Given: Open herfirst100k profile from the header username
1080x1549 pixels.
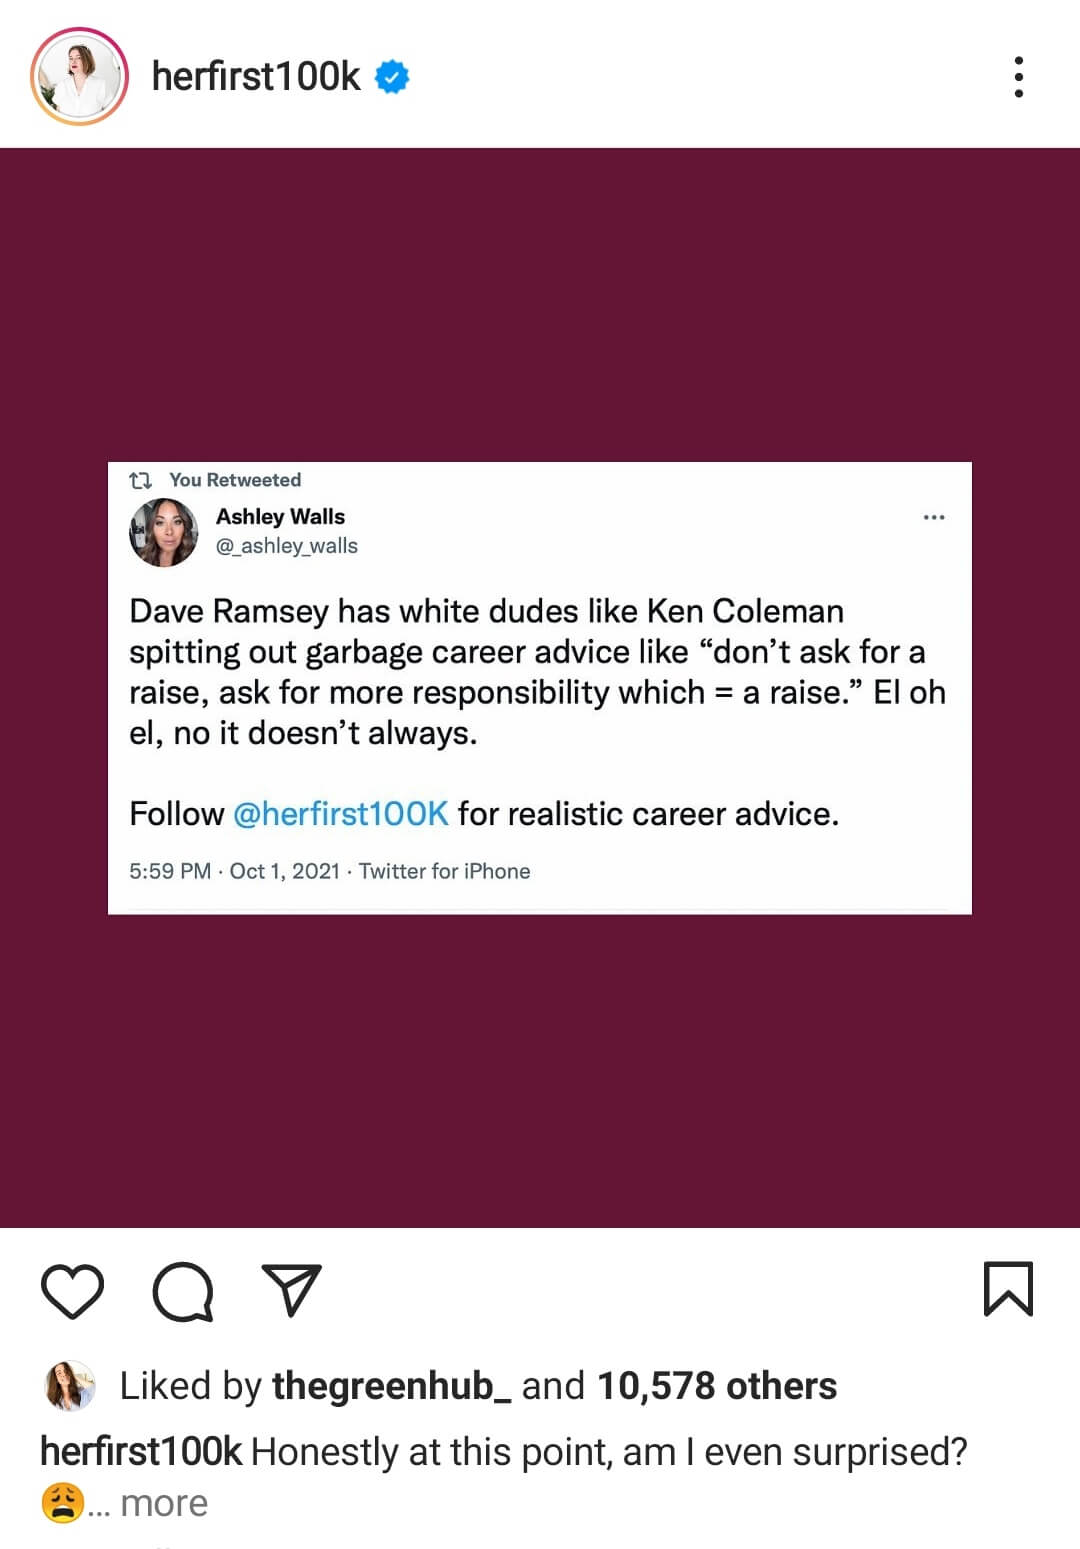Looking at the screenshot, I should pos(256,77).
